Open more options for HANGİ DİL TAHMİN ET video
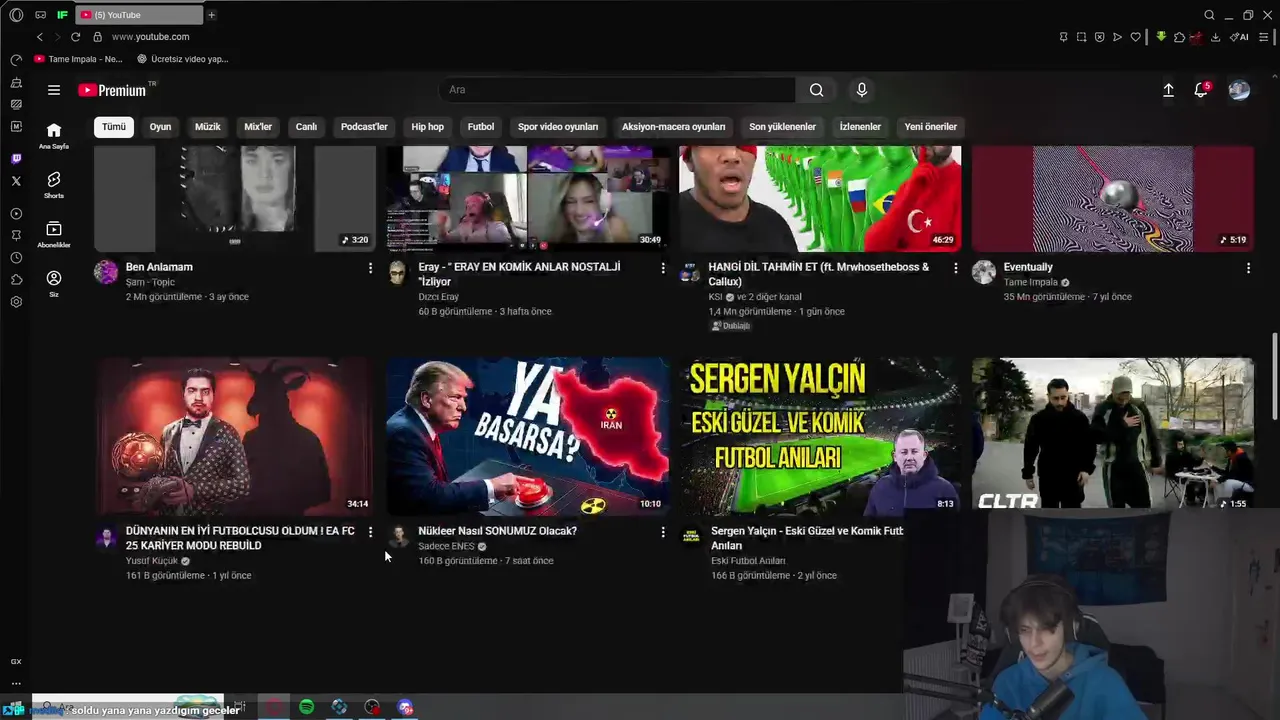This screenshot has width=1280, height=720. (x=955, y=268)
